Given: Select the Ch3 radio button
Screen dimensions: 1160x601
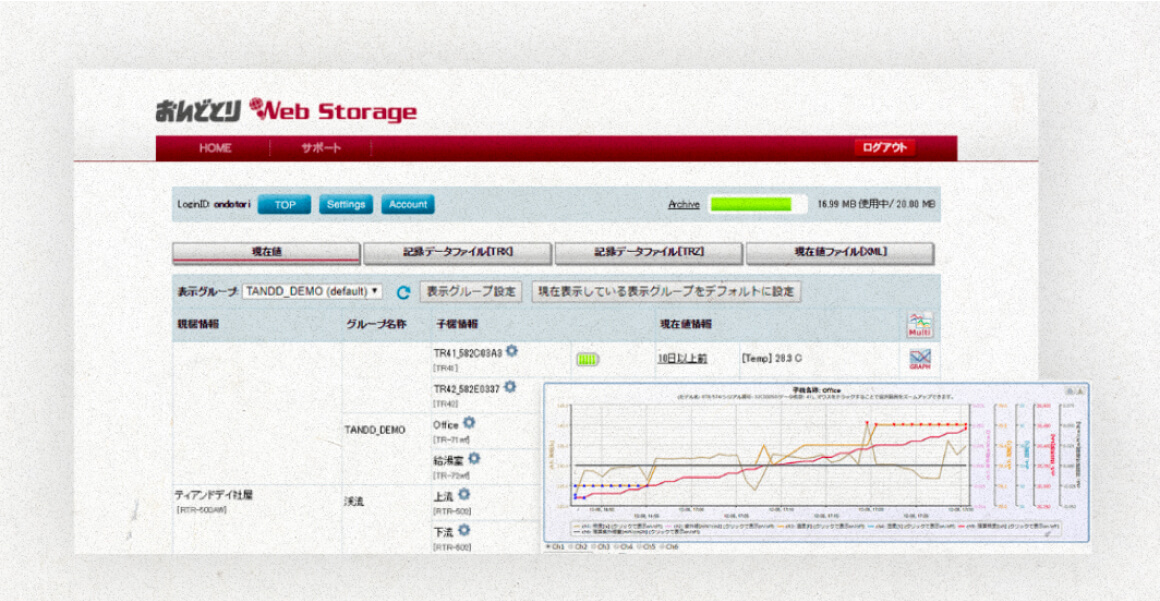Looking at the screenshot, I should click(x=594, y=547).
